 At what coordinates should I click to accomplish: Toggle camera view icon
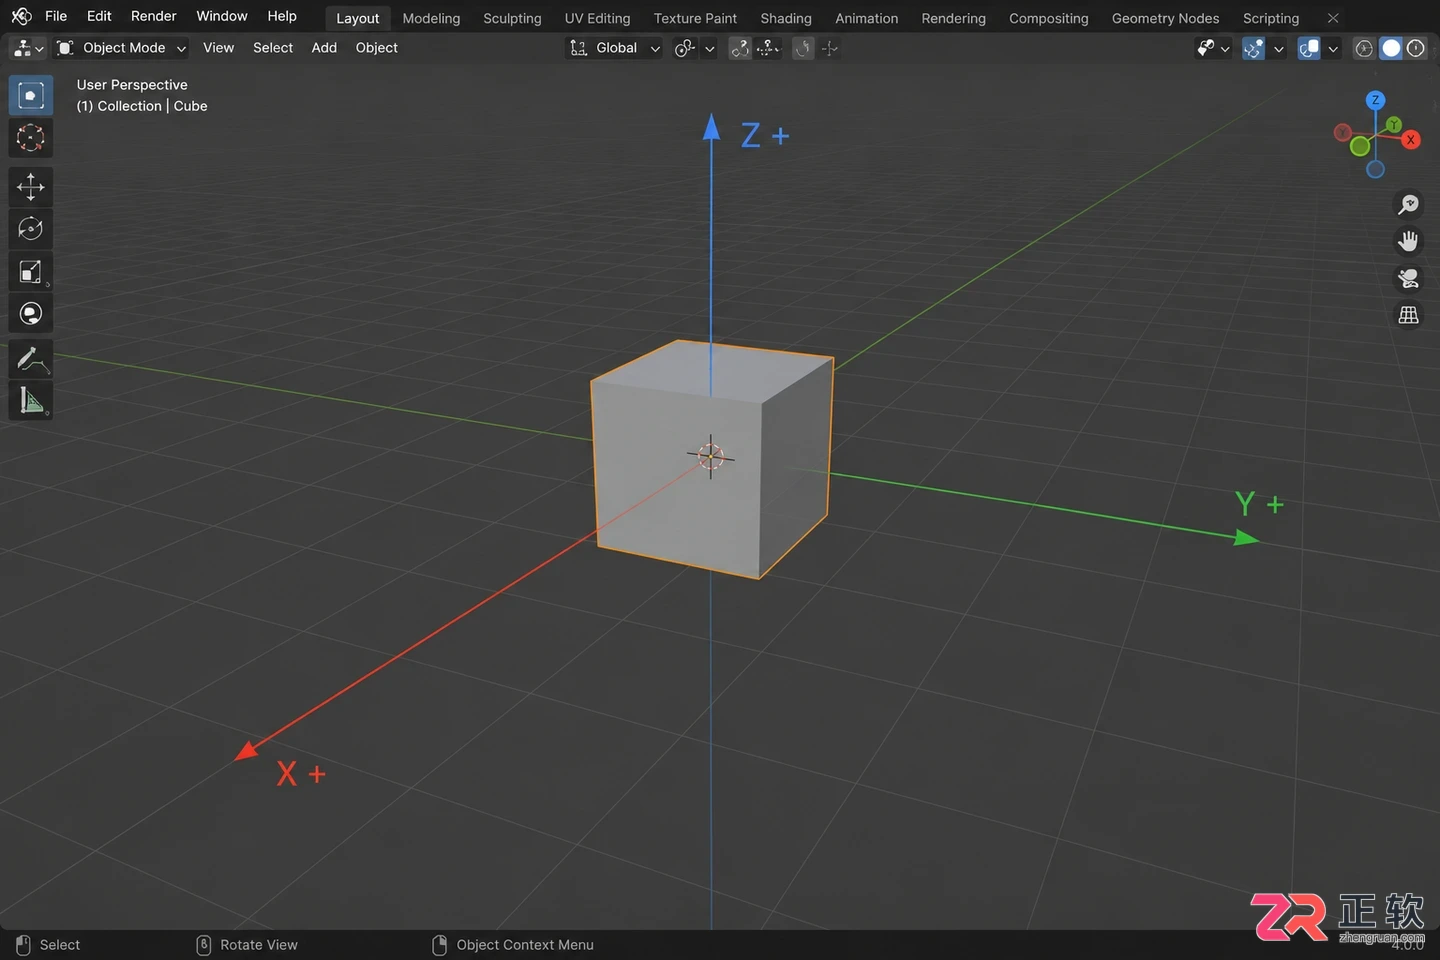pyautogui.click(x=1408, y=278)
